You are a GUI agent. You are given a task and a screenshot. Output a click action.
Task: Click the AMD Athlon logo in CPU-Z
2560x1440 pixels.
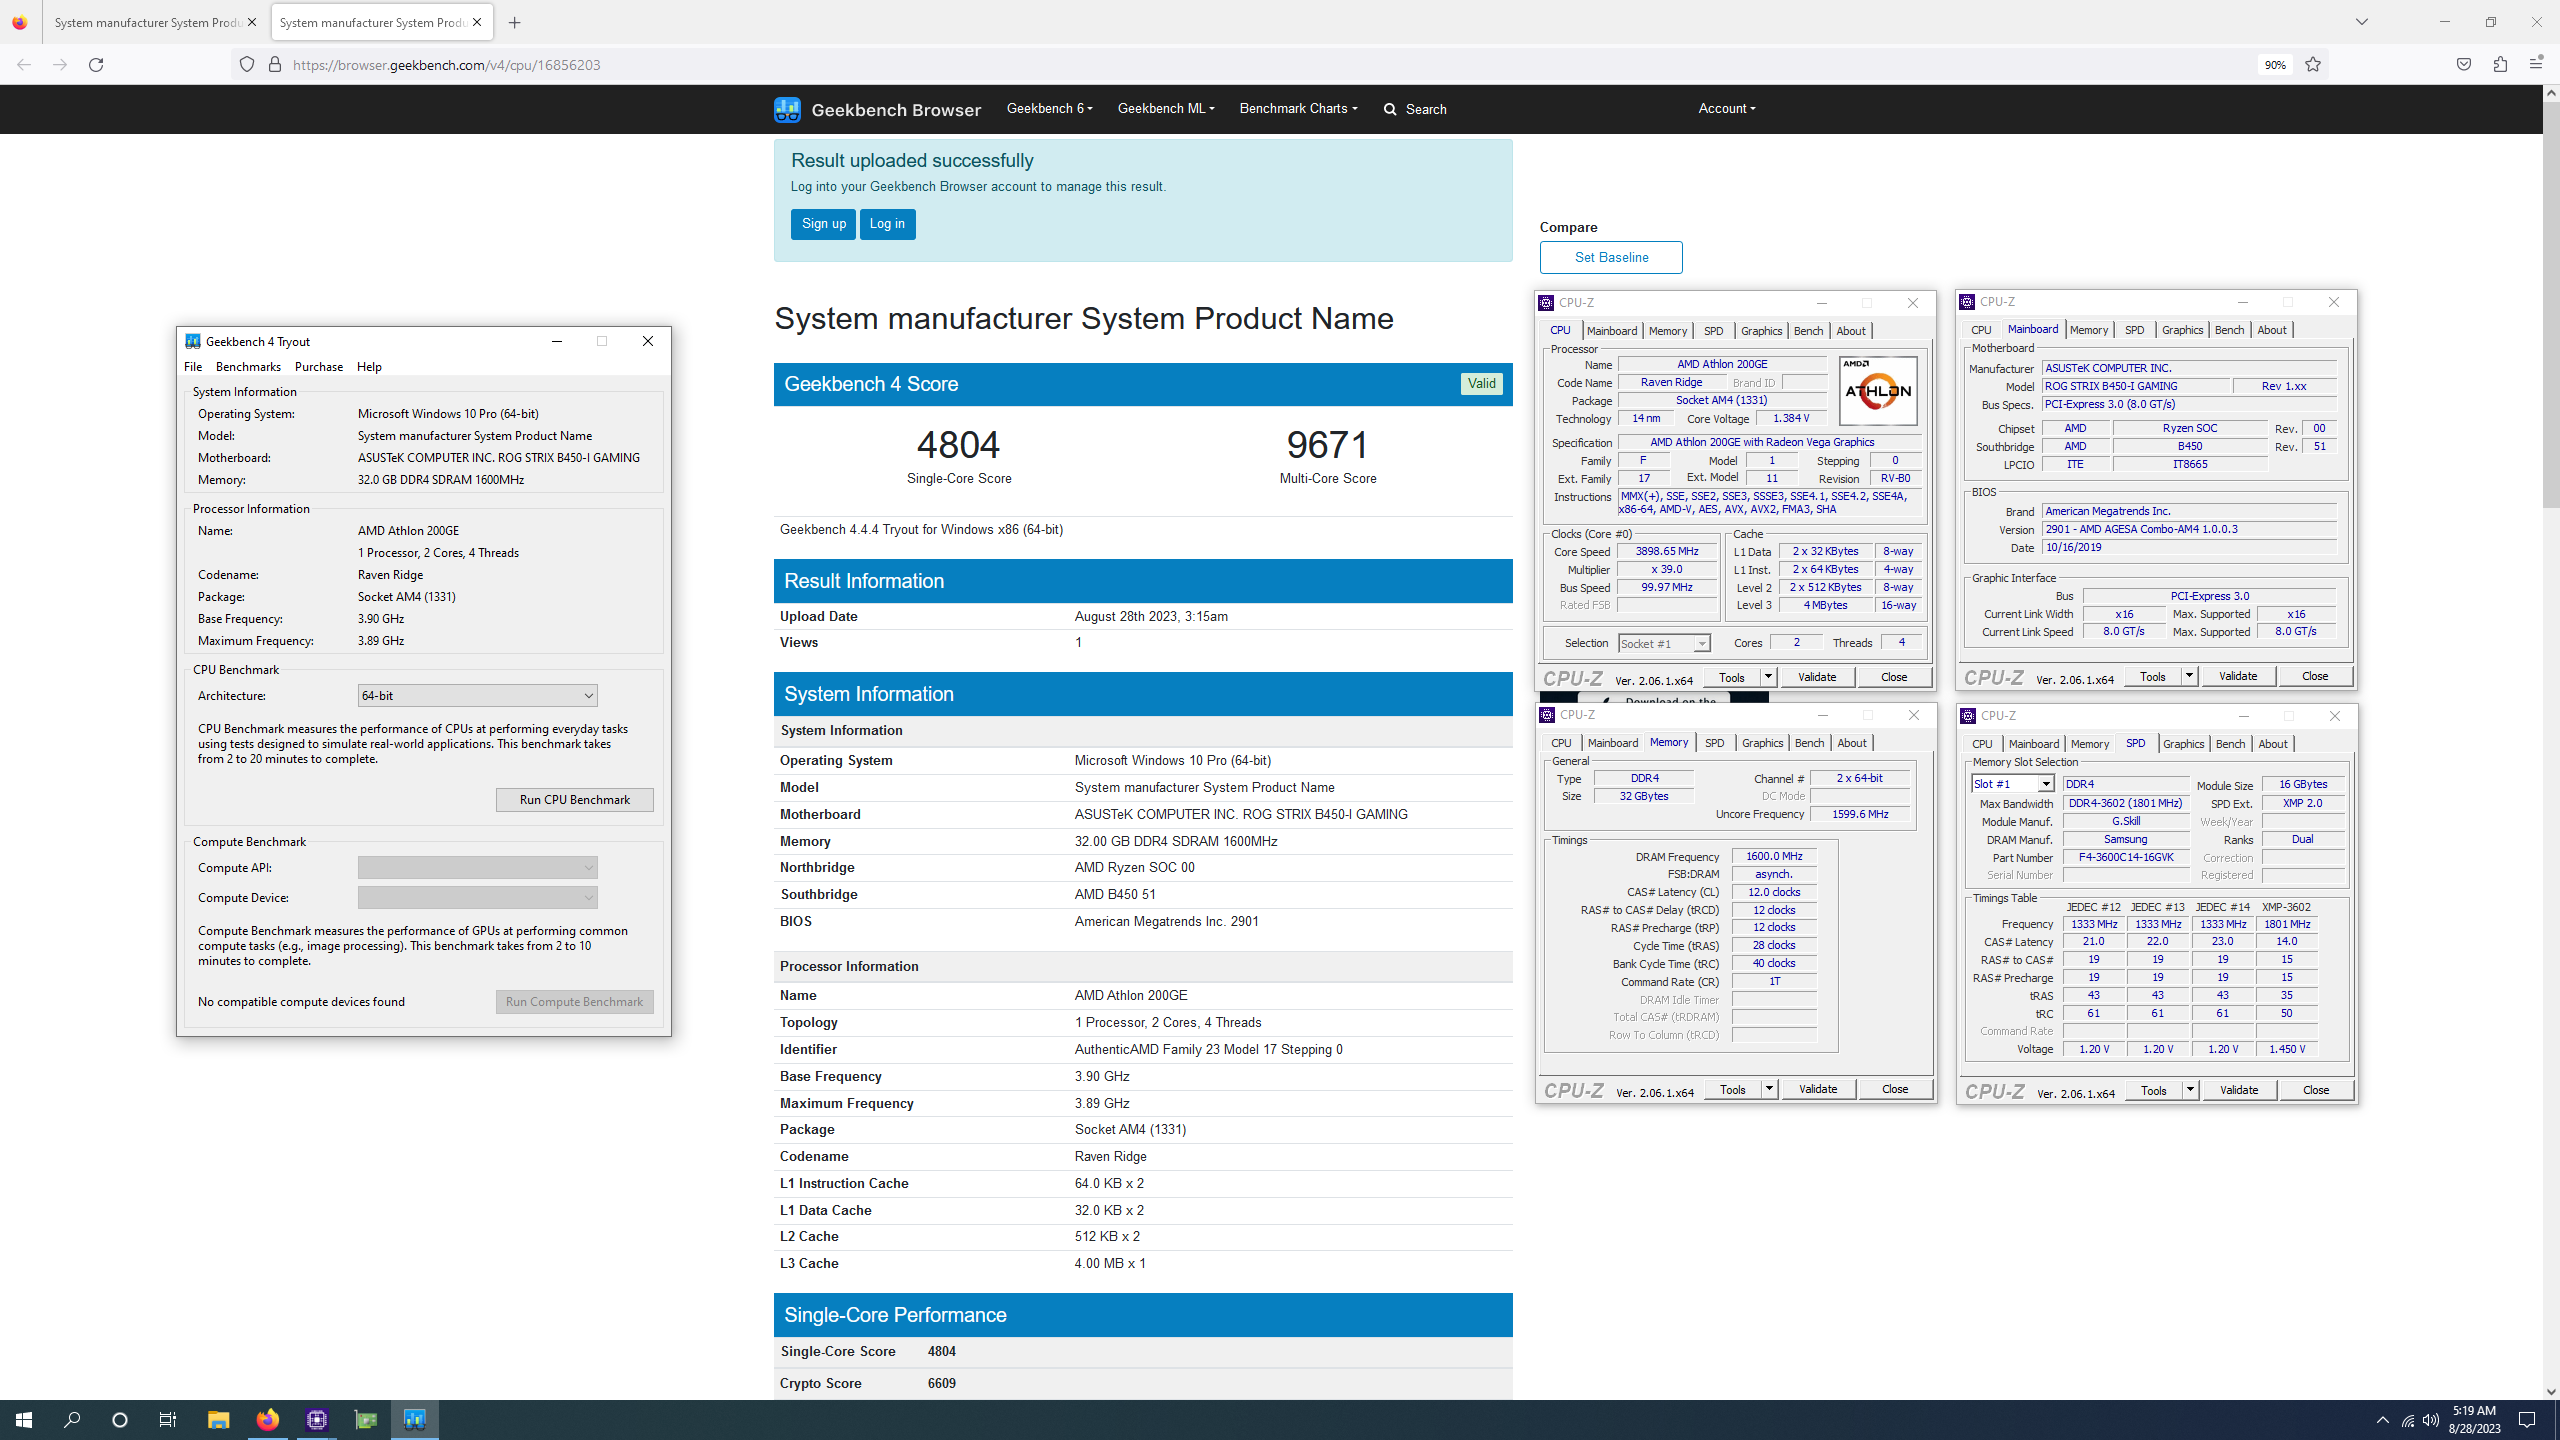click(x=1878, y=391)
